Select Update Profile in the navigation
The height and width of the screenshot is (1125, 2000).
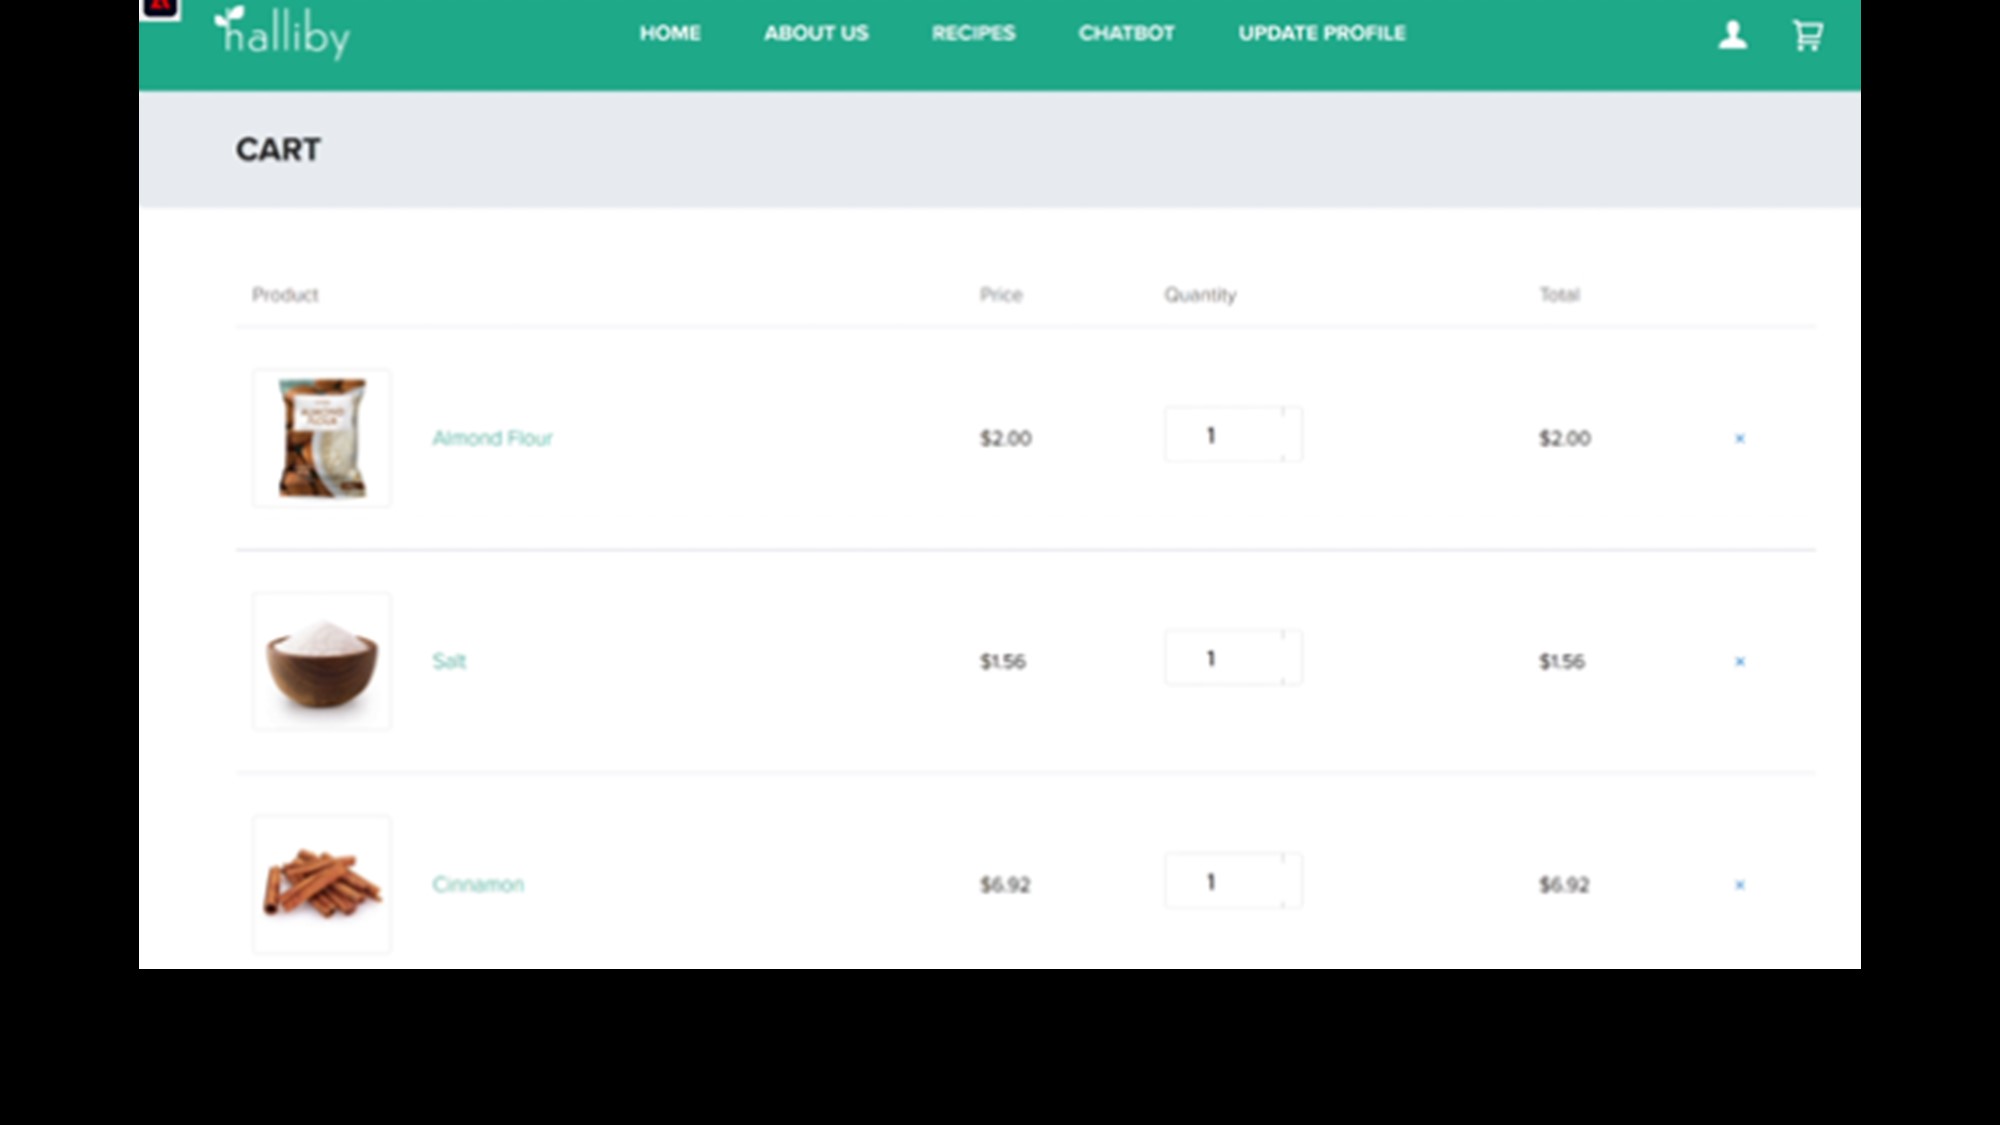(x=1321, y=33)
